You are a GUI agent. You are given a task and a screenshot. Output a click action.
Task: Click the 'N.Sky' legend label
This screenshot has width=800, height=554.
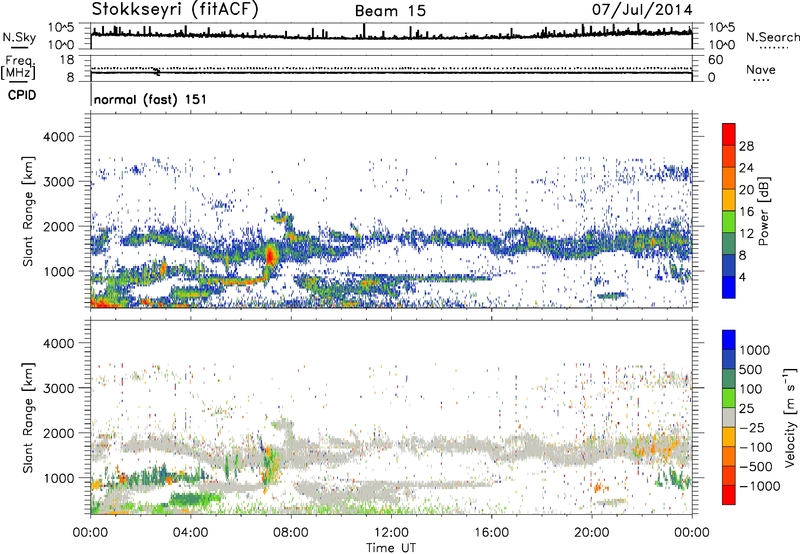tap(19, 37)
